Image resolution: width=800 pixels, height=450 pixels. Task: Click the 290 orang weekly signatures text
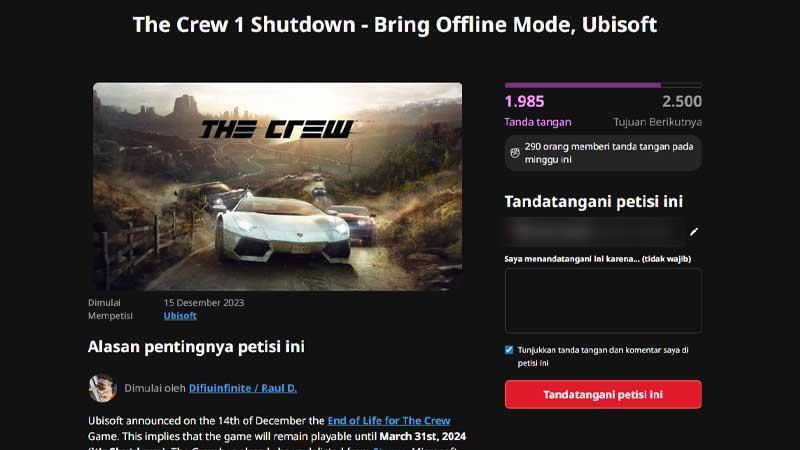[609, 153]
